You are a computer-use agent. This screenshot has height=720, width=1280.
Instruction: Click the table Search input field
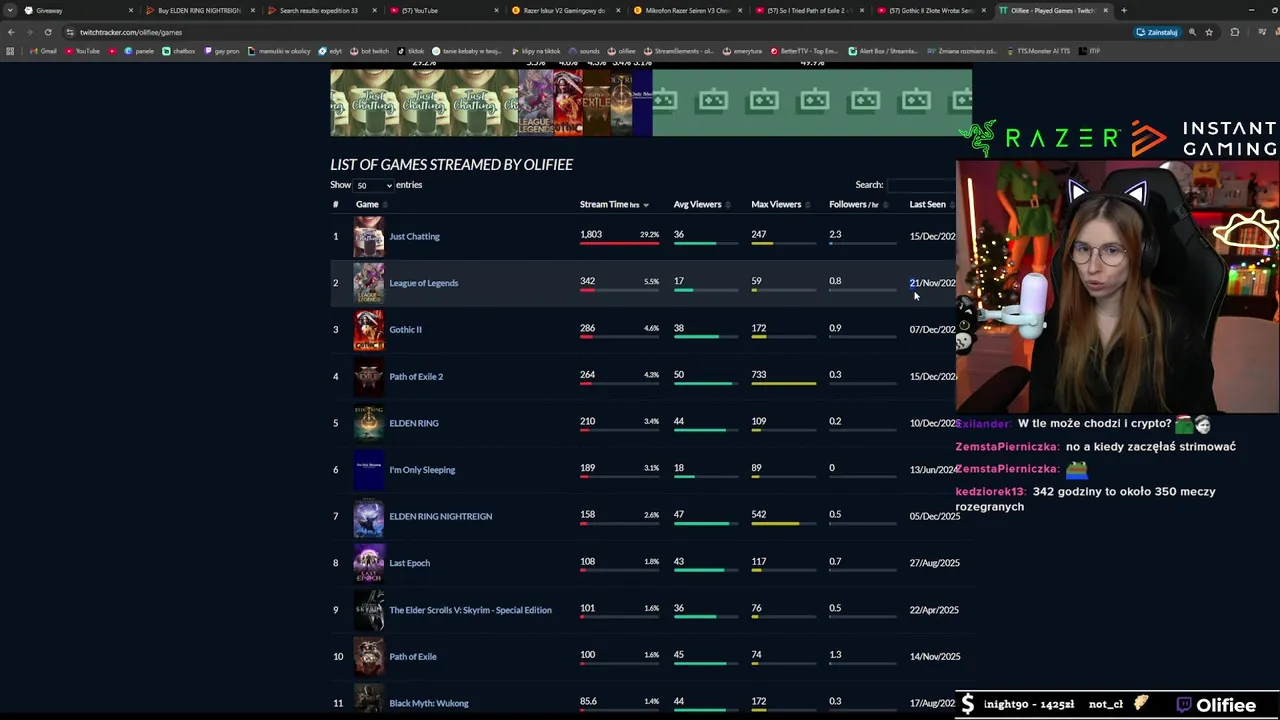(x=920, y=185)
